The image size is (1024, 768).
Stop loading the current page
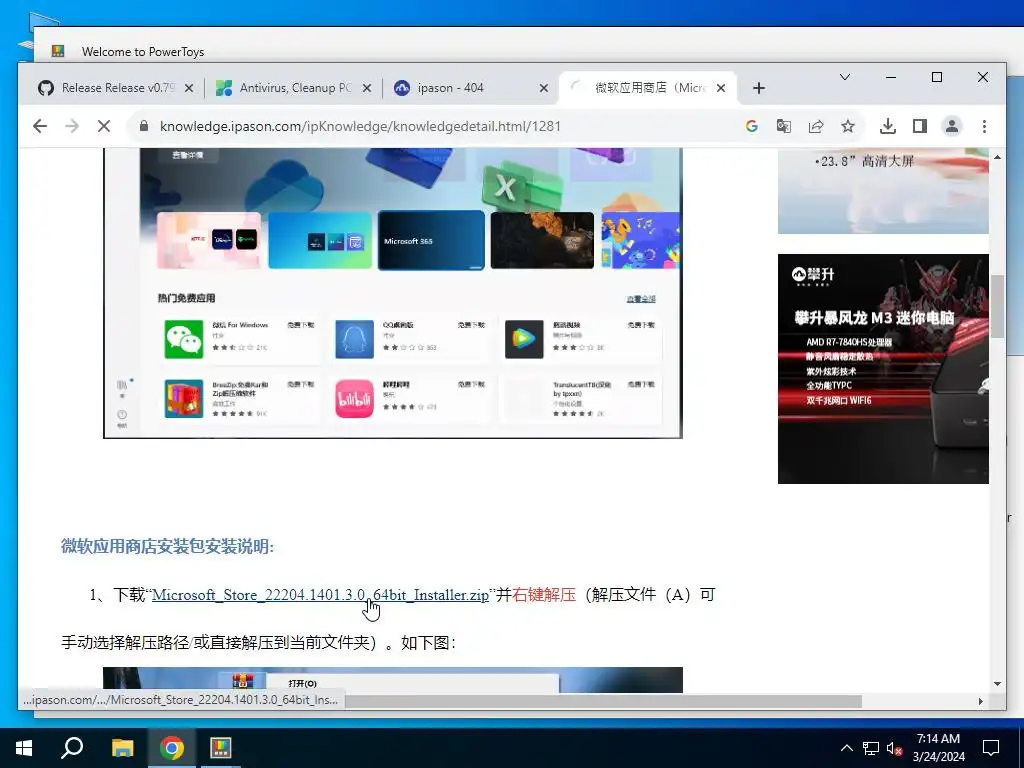coord(104,126)
